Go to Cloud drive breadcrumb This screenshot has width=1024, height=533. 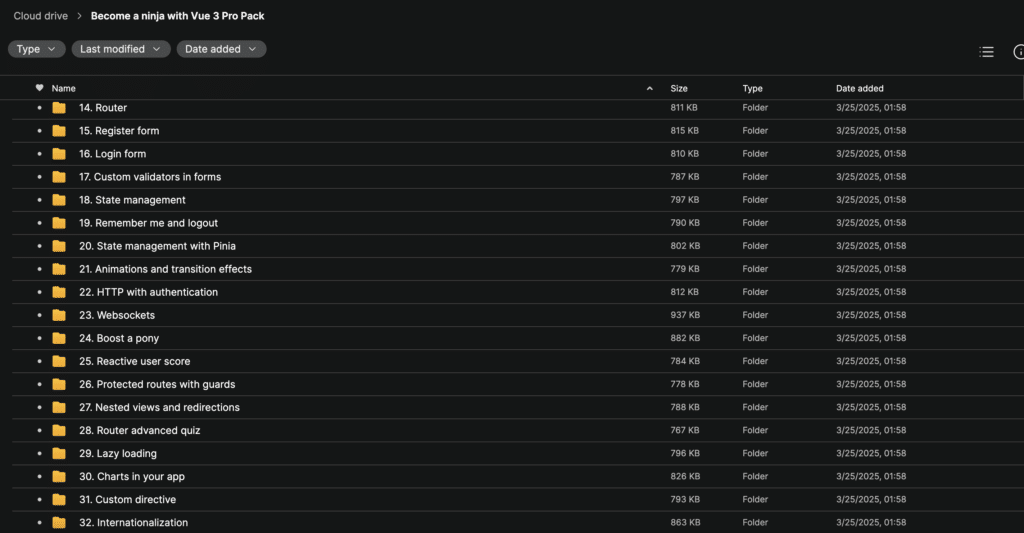point(40,16)
